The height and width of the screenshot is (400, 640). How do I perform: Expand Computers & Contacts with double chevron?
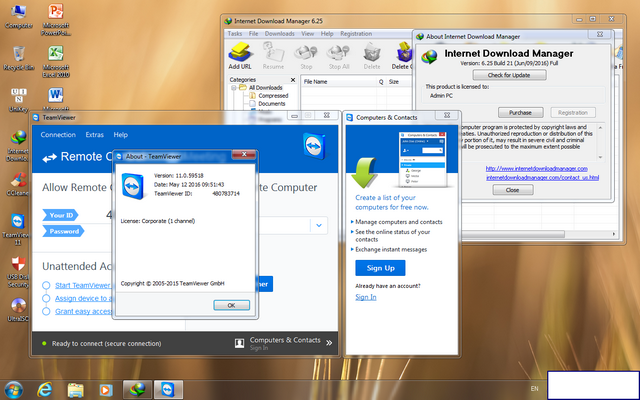[x=329, y=343]
